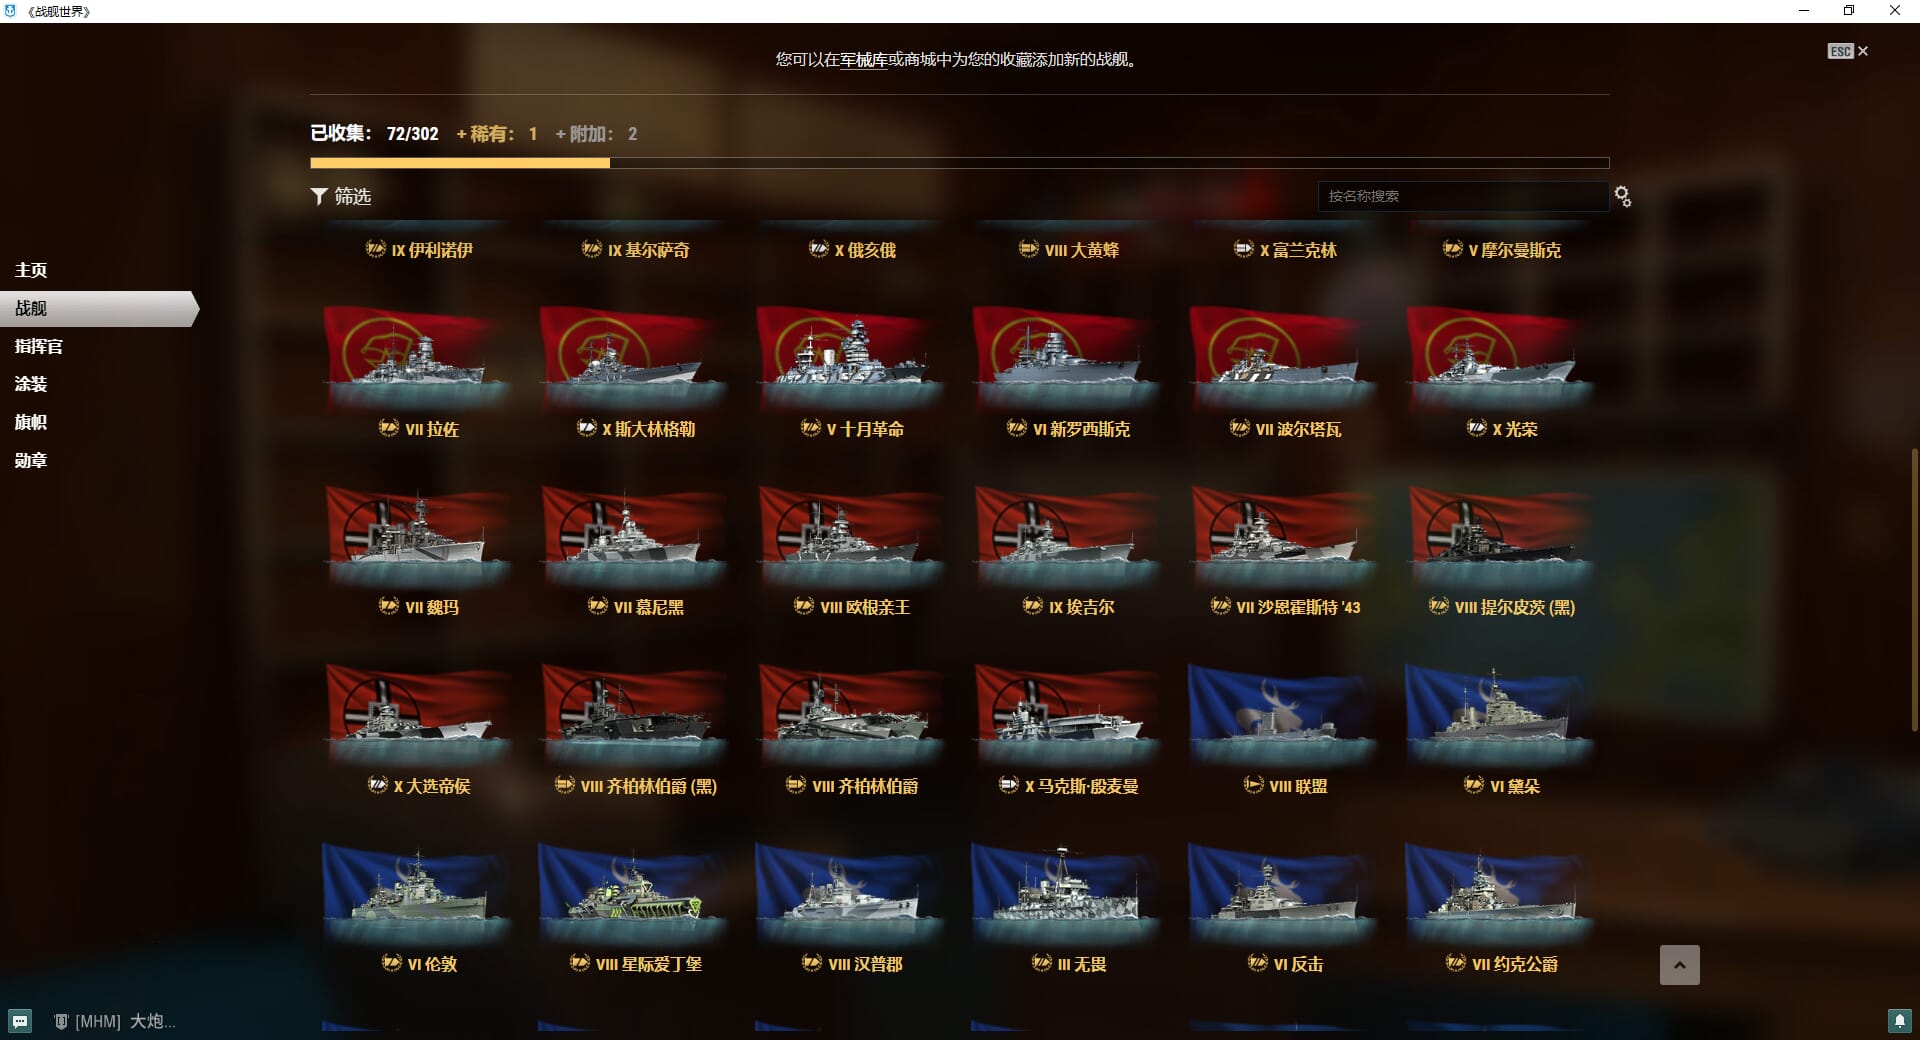This screenshot has height=1040, width=1920.
Task: Follow the 军械库 link
Action: (x=864, y=60)
